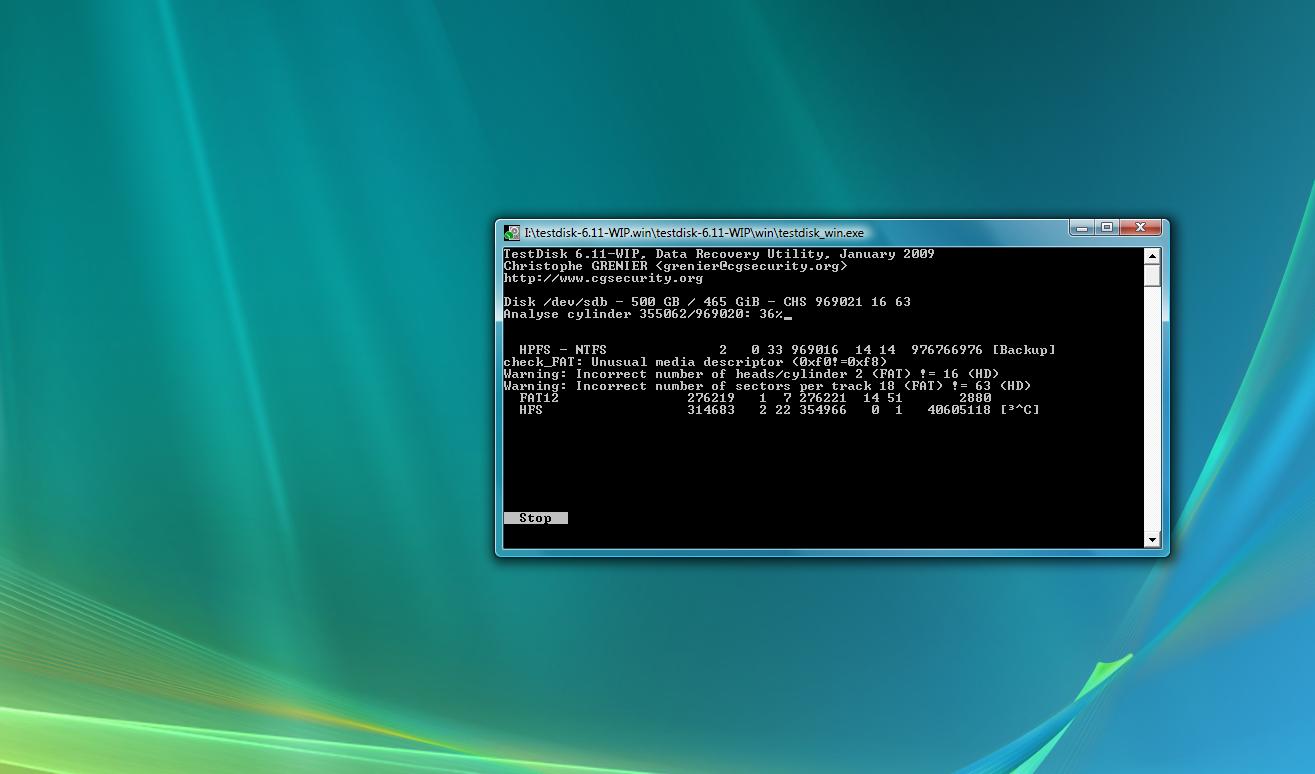This screenshot has height=774, width=1315.
Task: Click the check_FAT unusual media descriptor message
Action: (695, 362)
